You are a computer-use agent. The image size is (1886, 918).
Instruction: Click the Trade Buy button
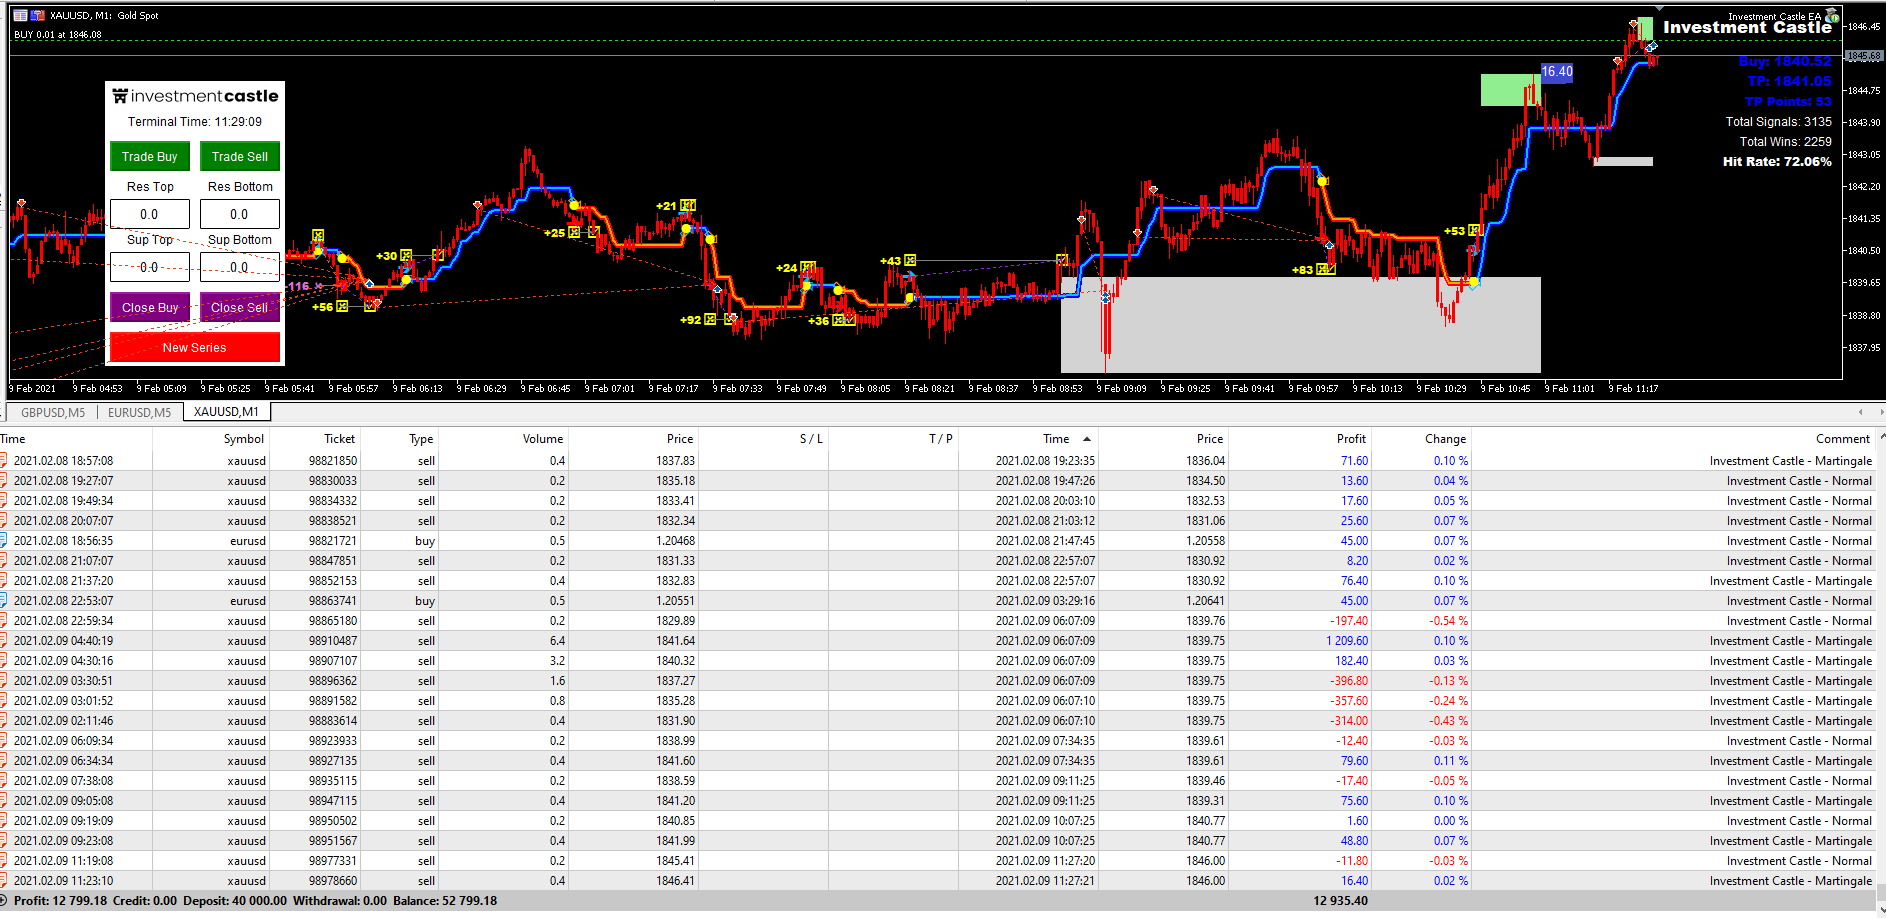tap(150, 157)
